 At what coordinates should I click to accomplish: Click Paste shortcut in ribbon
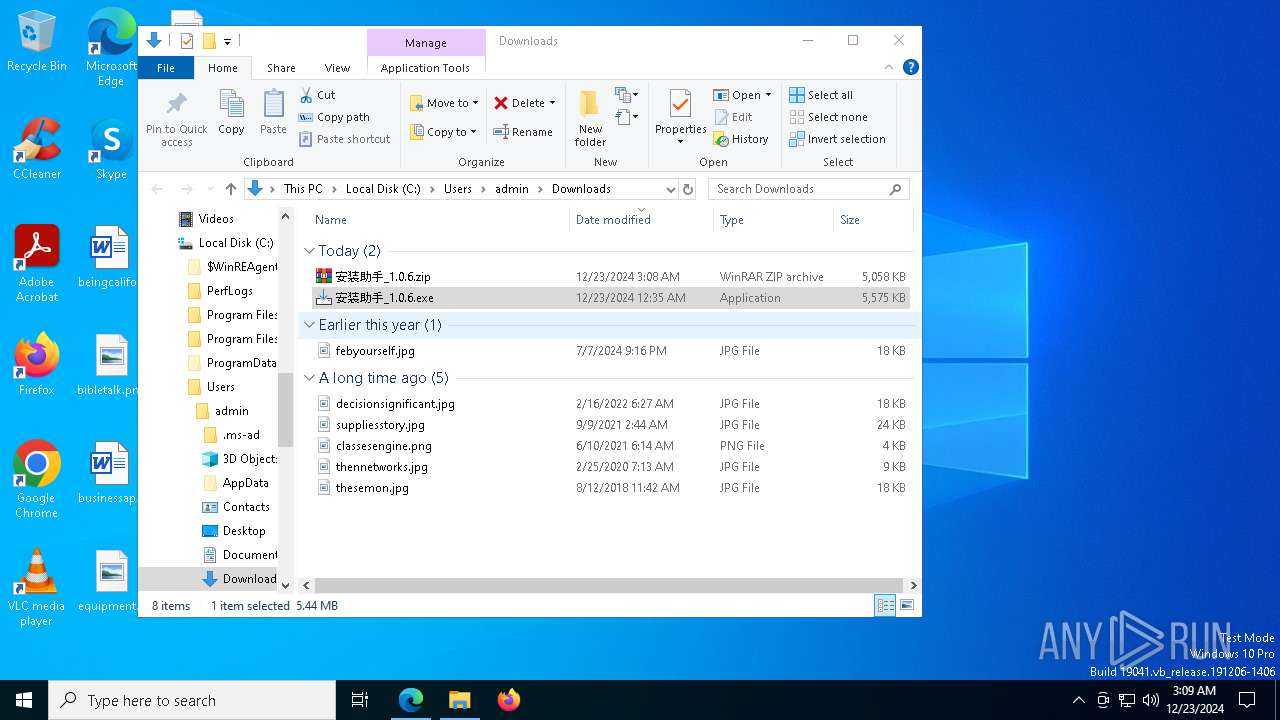click(344, 139)
